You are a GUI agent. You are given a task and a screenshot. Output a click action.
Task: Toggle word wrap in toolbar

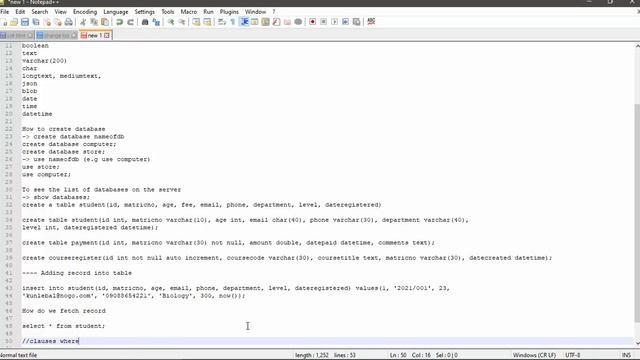click(222, 22)
